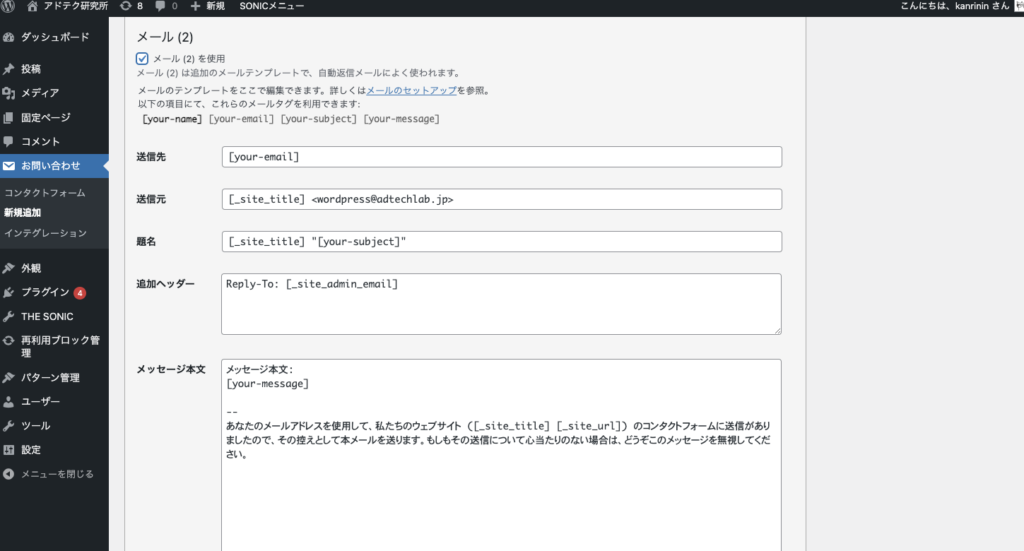Open the updates icon showing 8
The width and height of the screenshot is (1024, 551).
[x=125, y=6]
